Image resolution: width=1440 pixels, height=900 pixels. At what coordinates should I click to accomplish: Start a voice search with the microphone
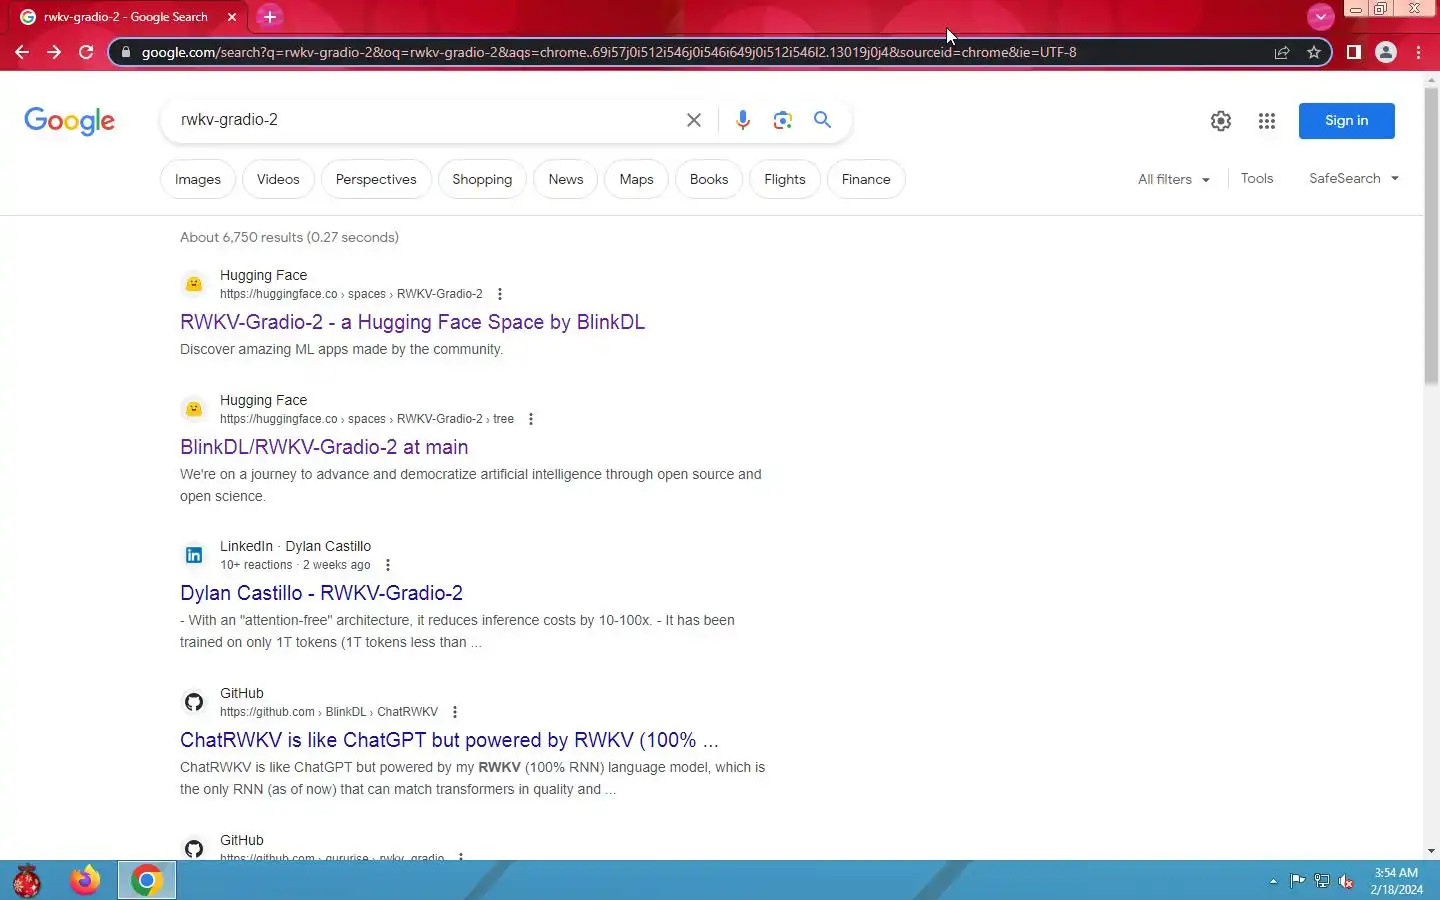pos(742,120)
